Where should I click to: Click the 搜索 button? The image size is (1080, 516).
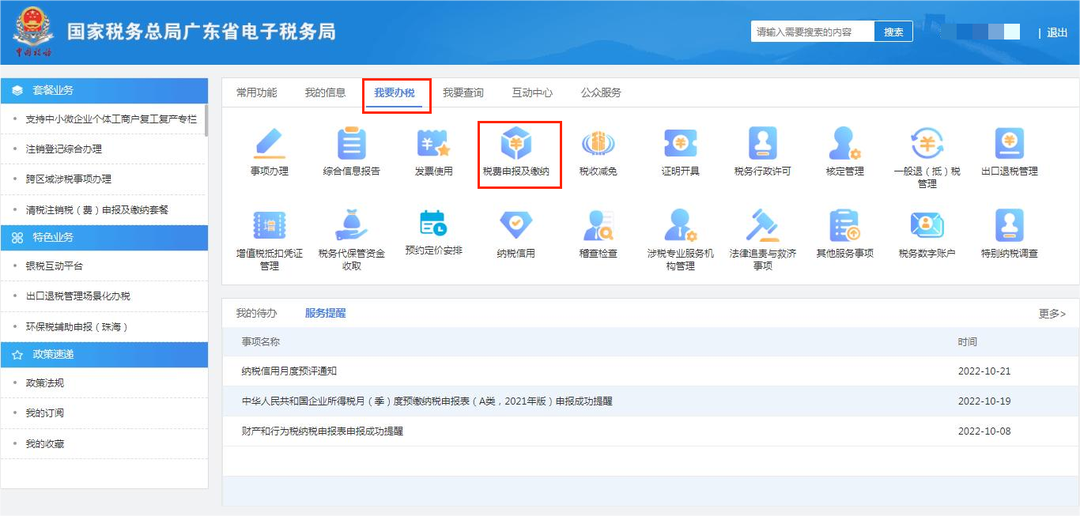pyautogui.click(x=894, y=32)
